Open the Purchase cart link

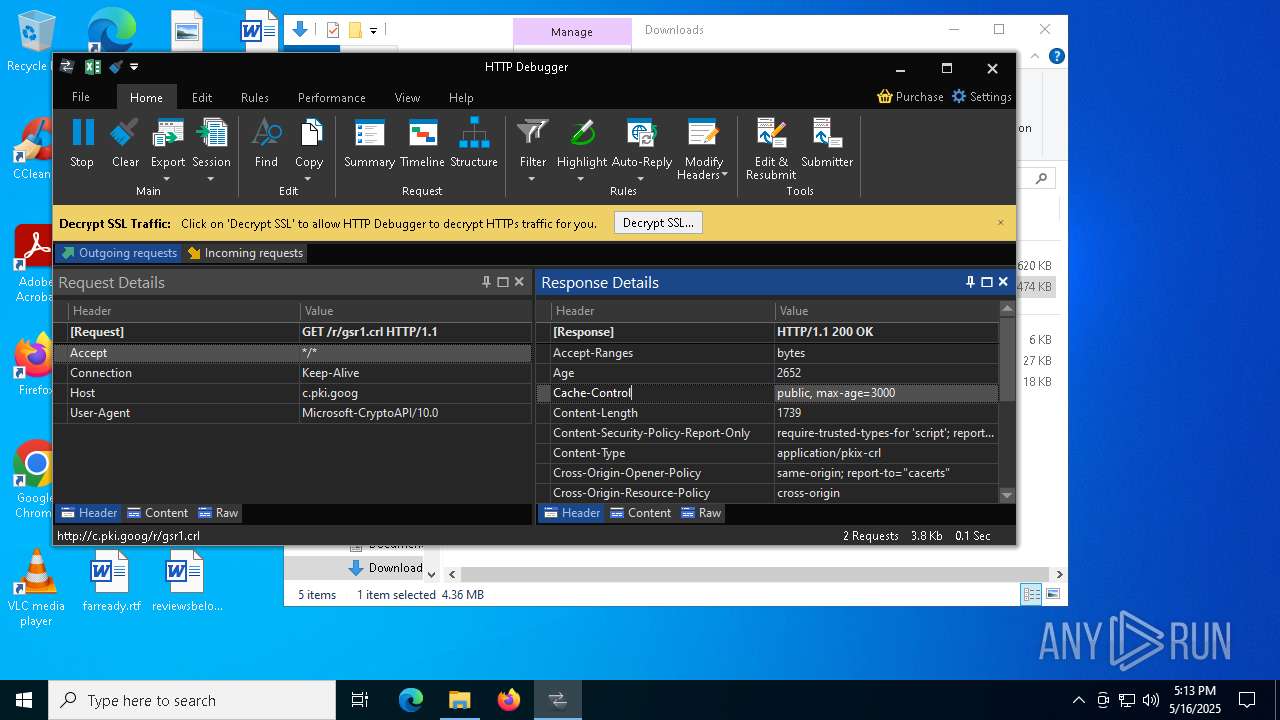(x=910, y=97)
